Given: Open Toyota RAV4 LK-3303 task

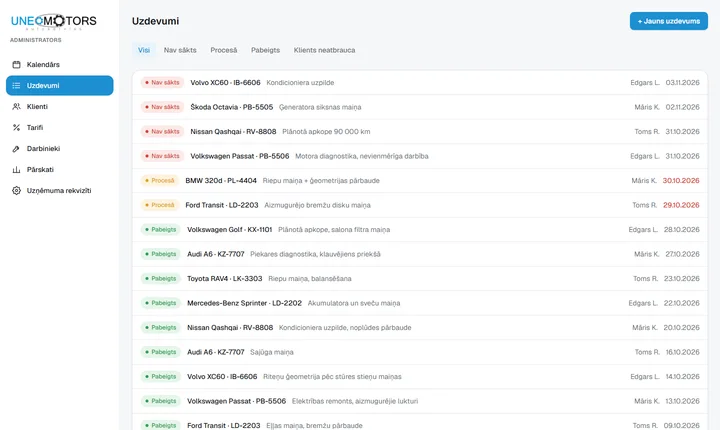Looking at the screenshot, I should 420,278.
